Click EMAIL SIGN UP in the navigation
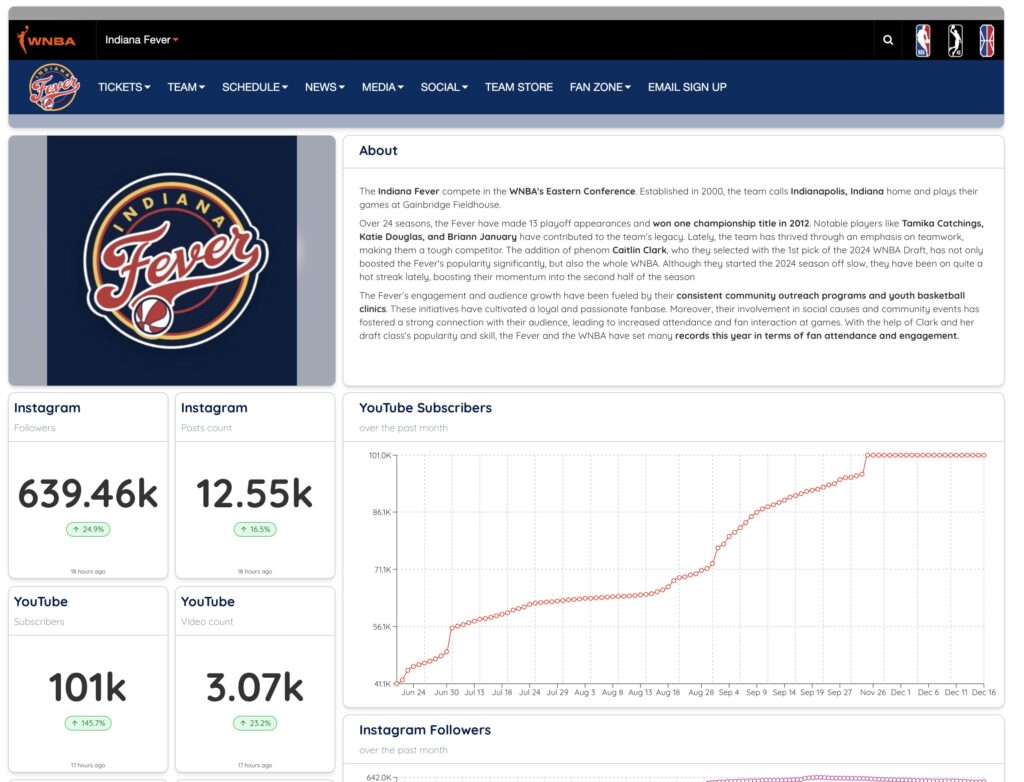1024x782 pixels. pos(686,87)
